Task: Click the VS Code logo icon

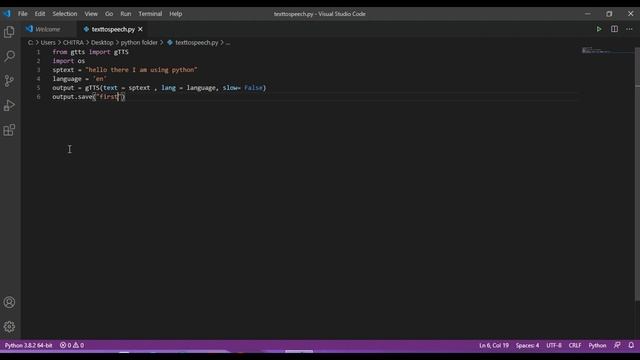Action: click(7, 13)
